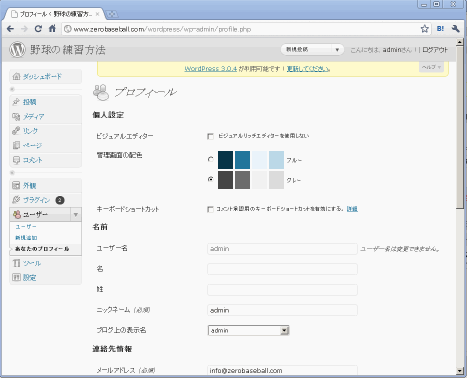Click the コメント bubble icon
Screen dimensions: 467x378
coord(16,160)
